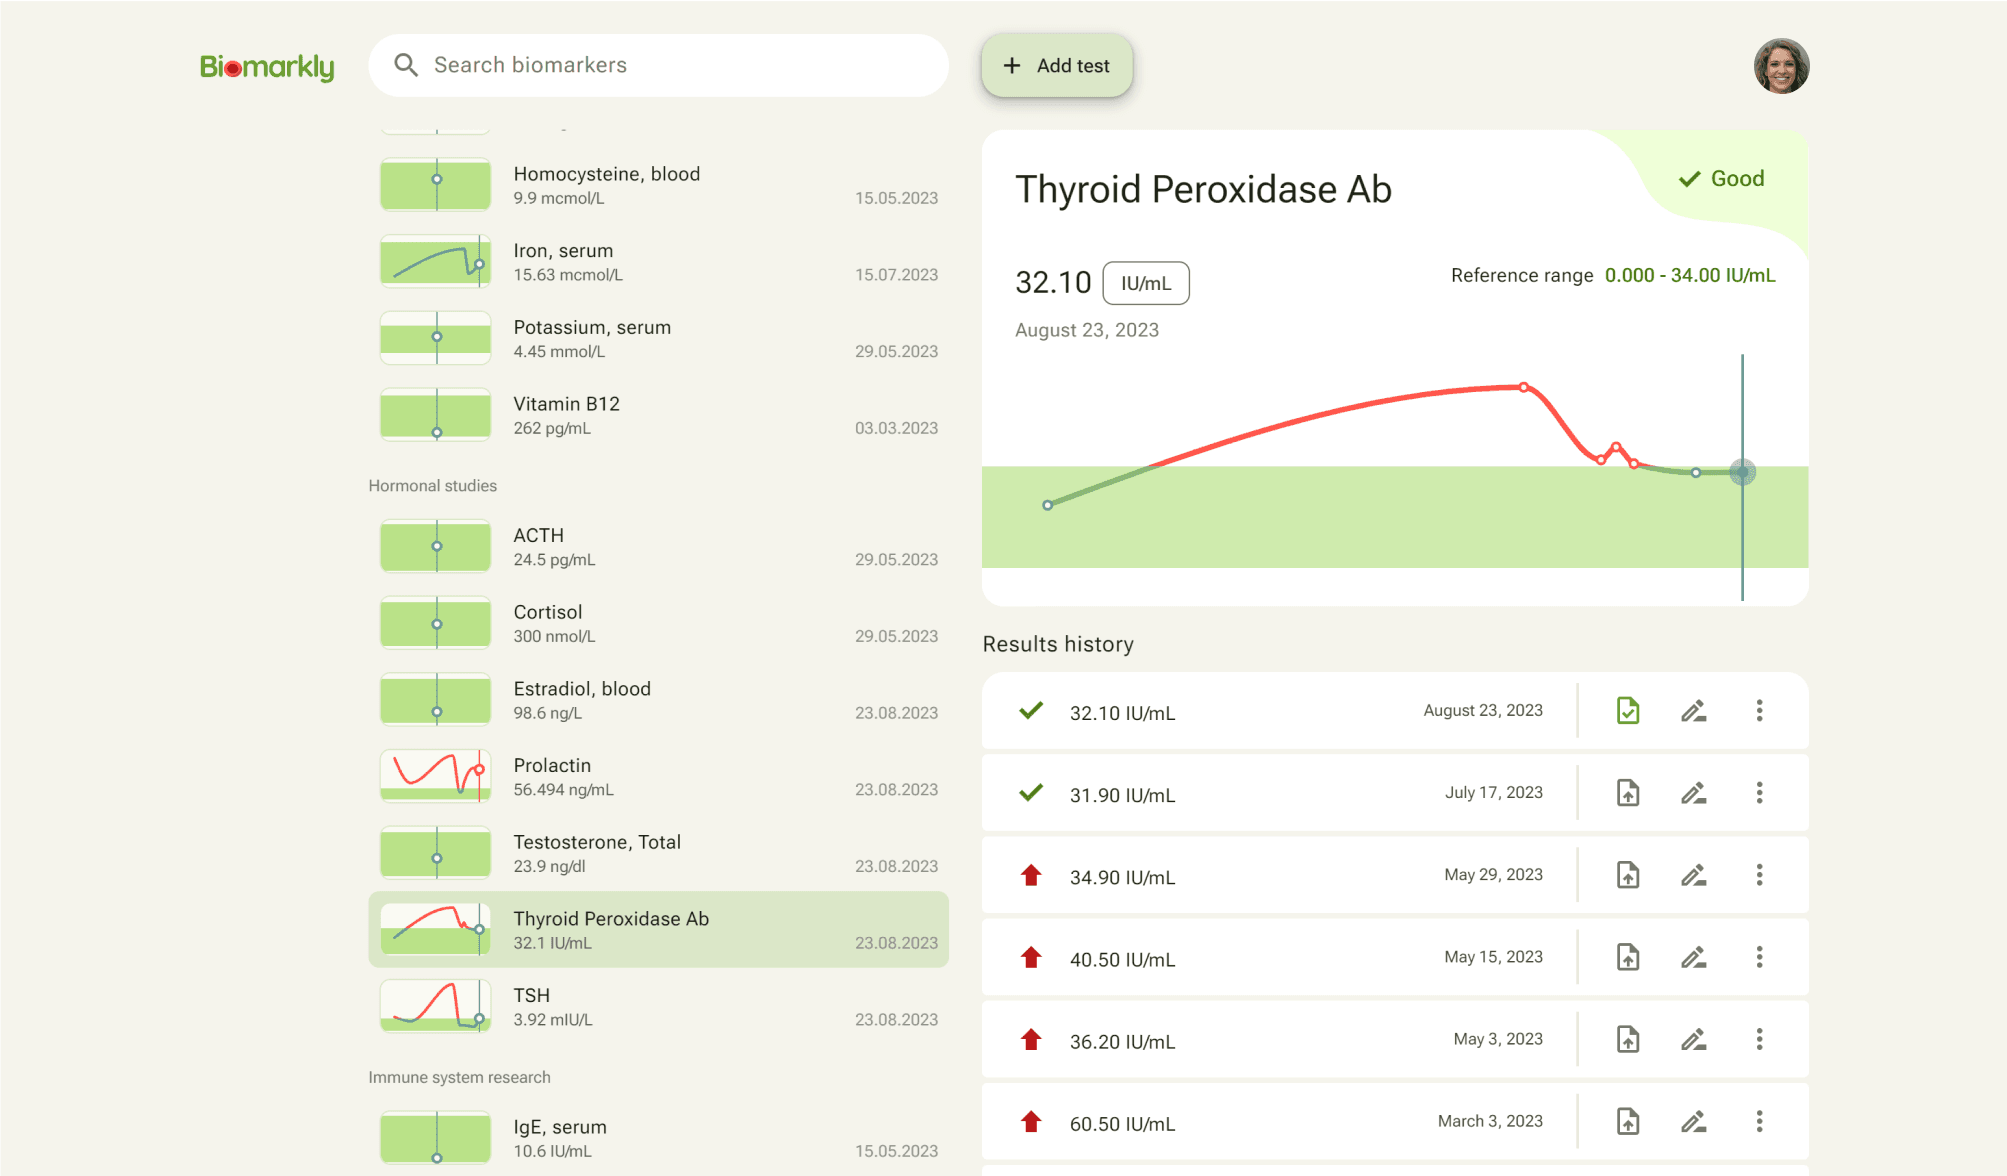The height and width of the screenshot is (1176, 2007).
Task: Edit the March 3, 2023 result
Action: click(x=1693, y=1121)
